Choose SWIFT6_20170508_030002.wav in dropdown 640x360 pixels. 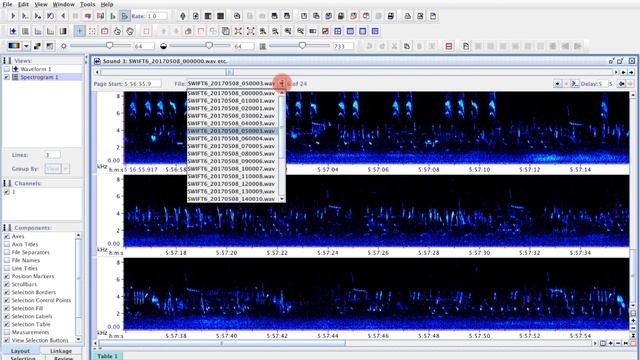(233, 116)
